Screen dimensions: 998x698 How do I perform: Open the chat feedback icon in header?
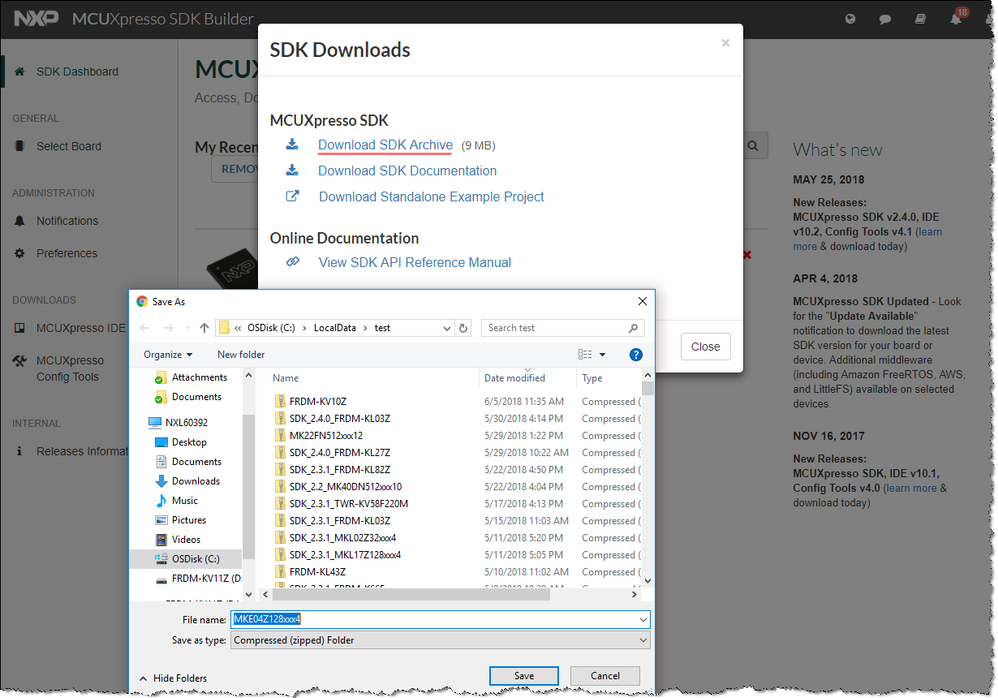tap(885, 19)
